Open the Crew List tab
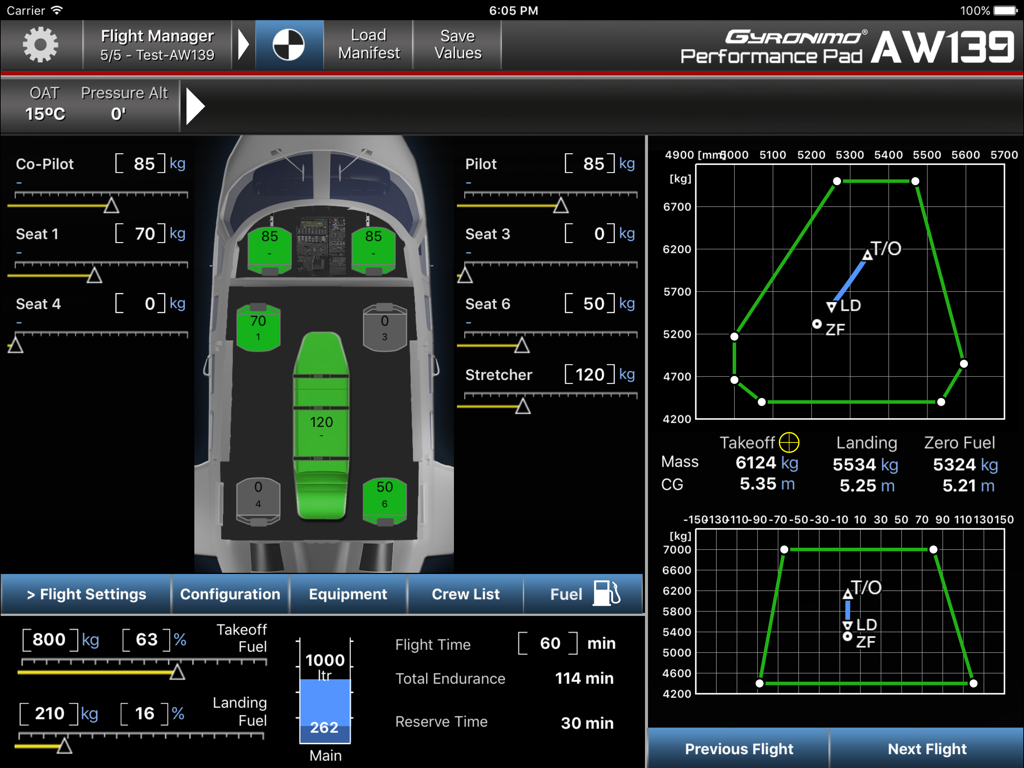The image size is (1024, 768). pos(465,593)
